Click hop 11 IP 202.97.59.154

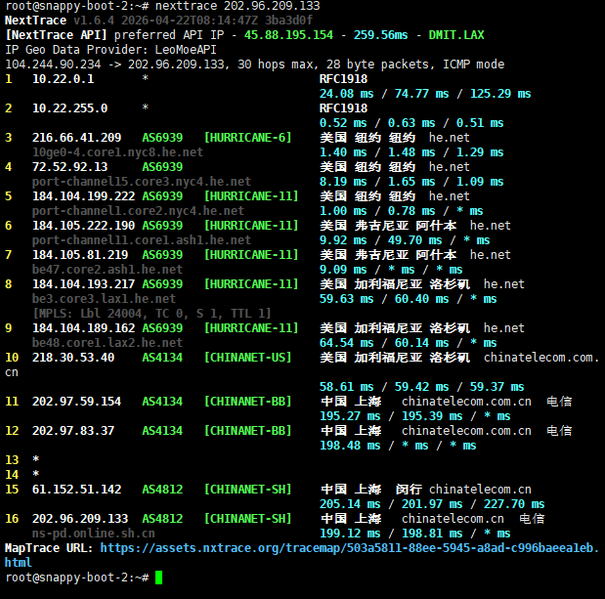(77, 402)
